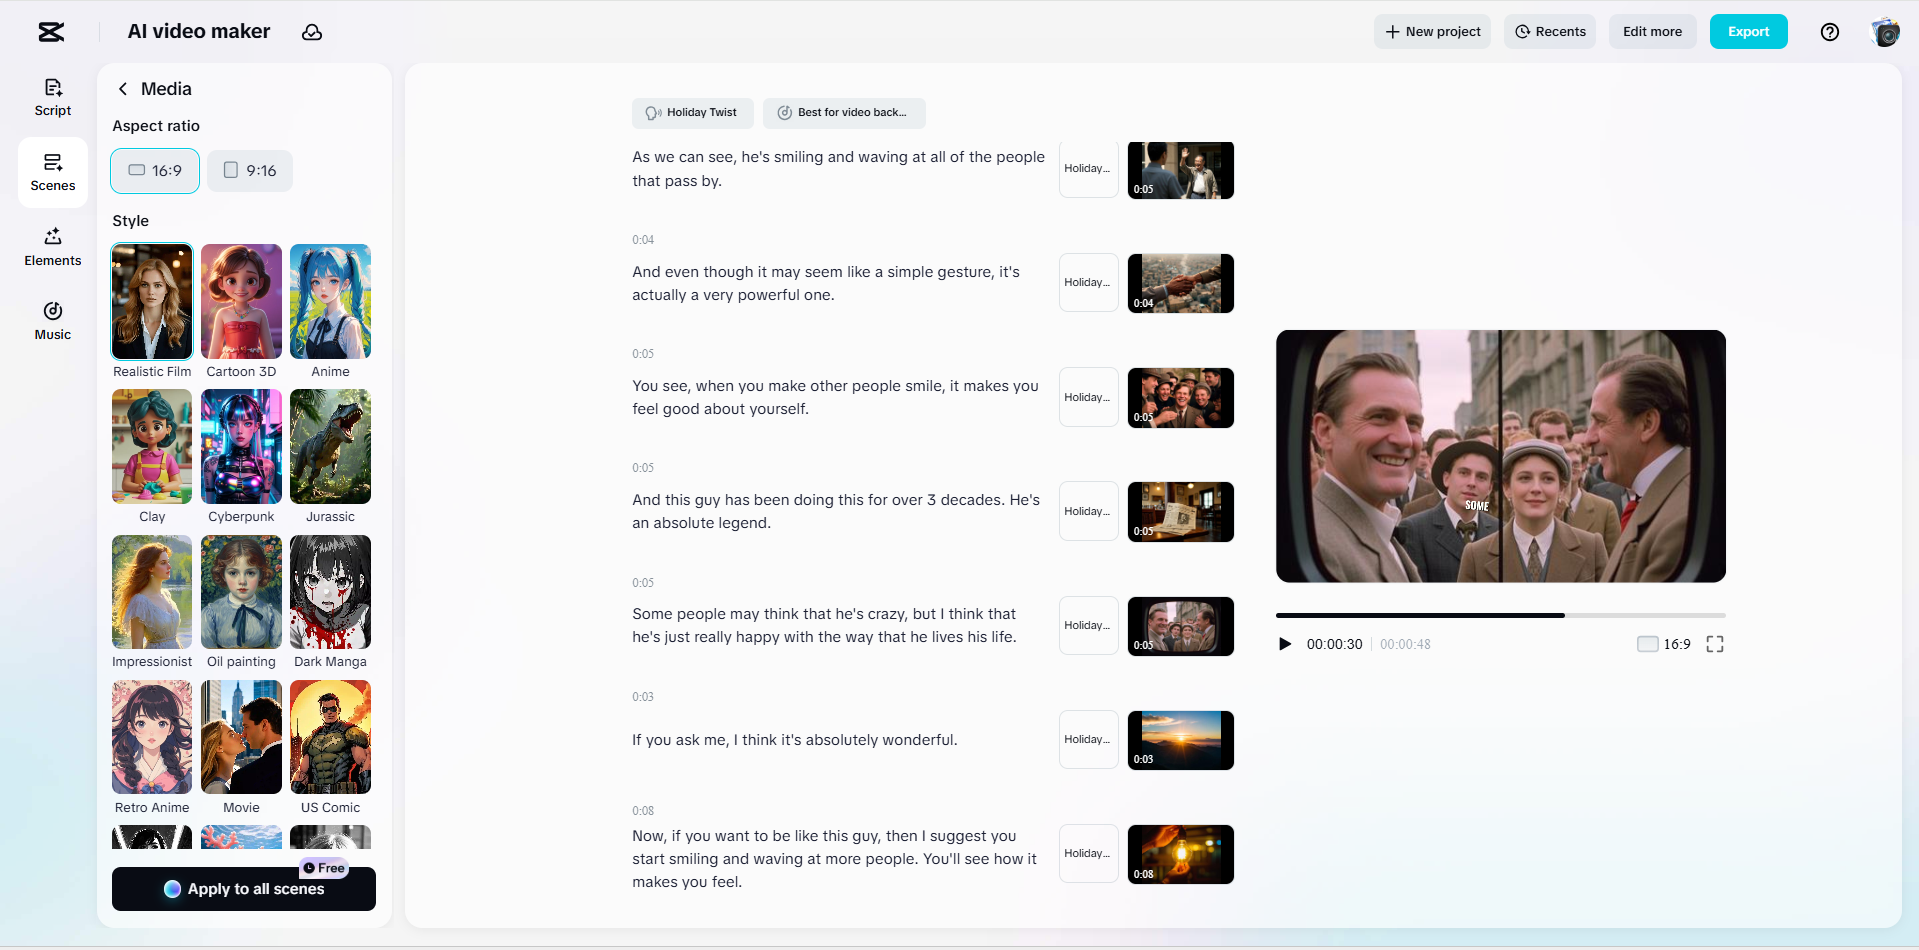The image size is (1919, 950).
Task: Open the 'Best for video back...' music selector
Action: click(x=843, y=113)
